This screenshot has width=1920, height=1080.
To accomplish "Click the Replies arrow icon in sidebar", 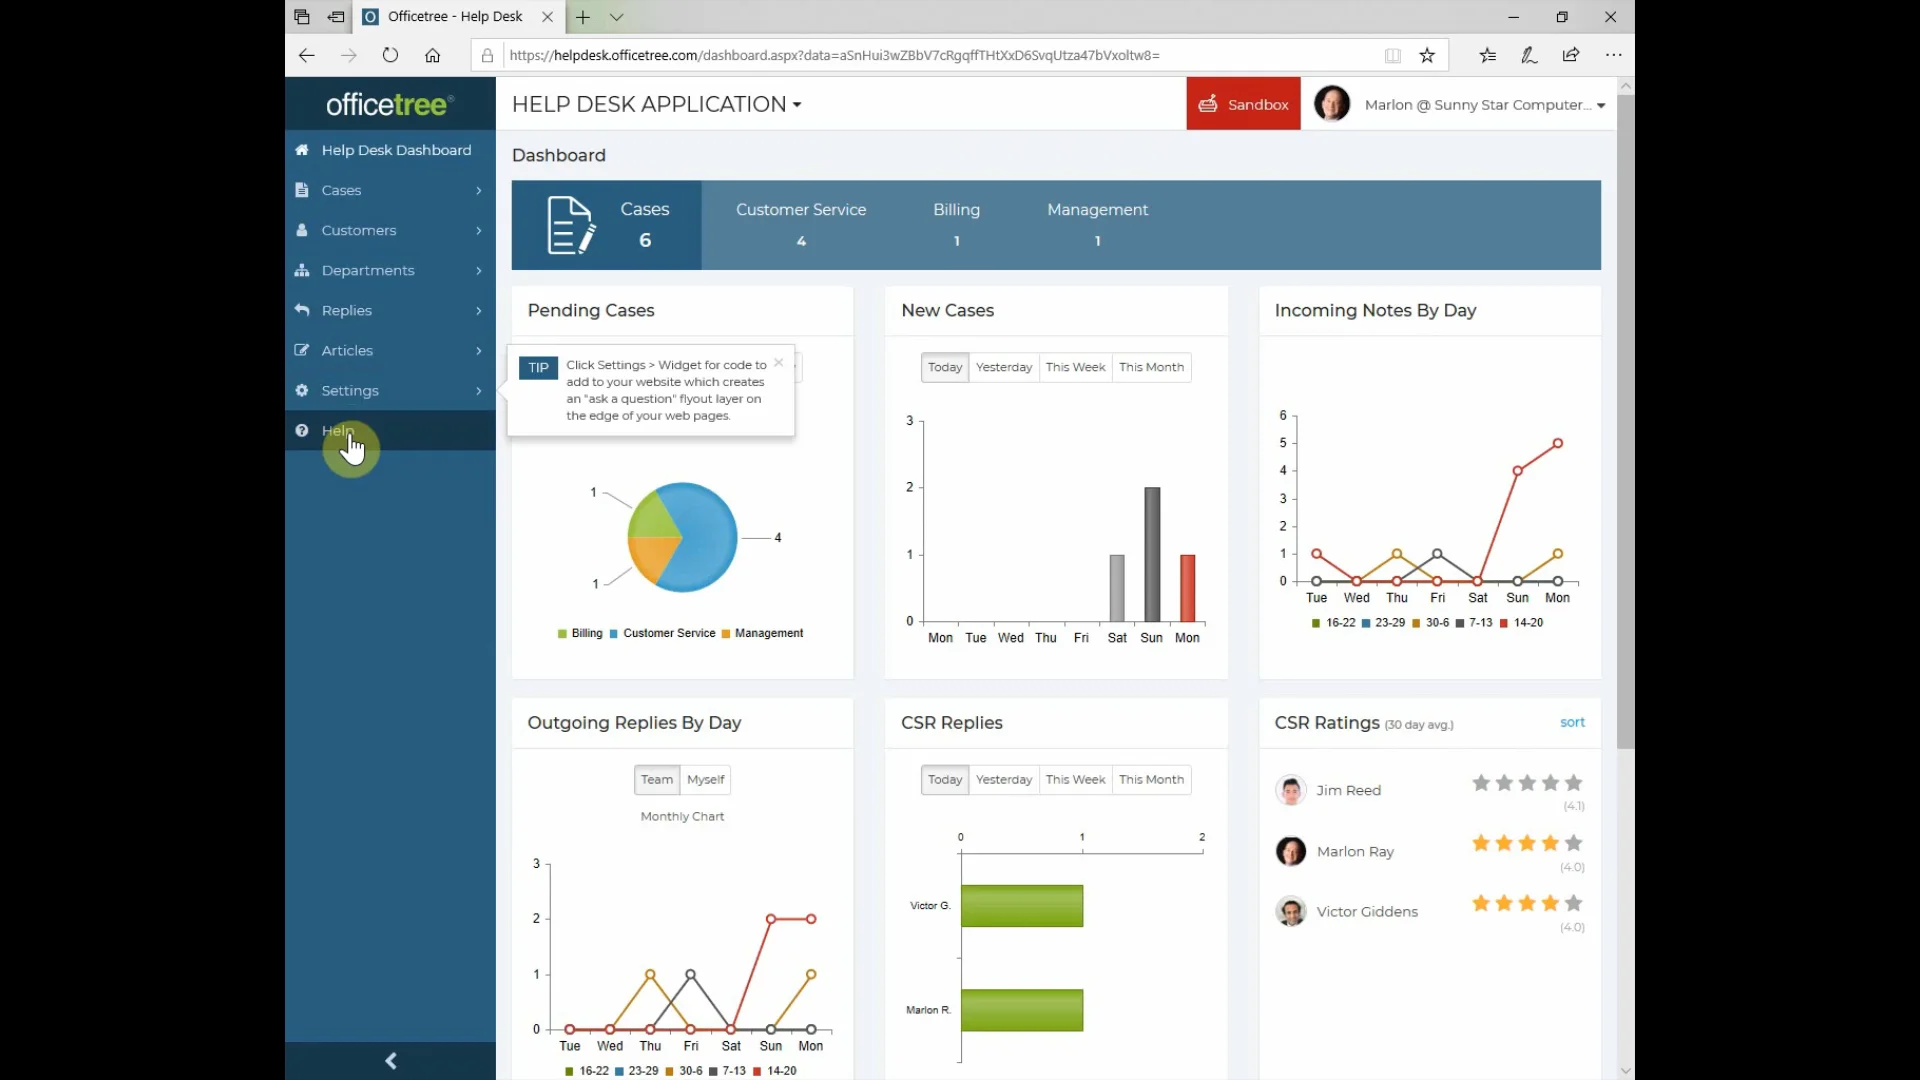I will (302, 310).
